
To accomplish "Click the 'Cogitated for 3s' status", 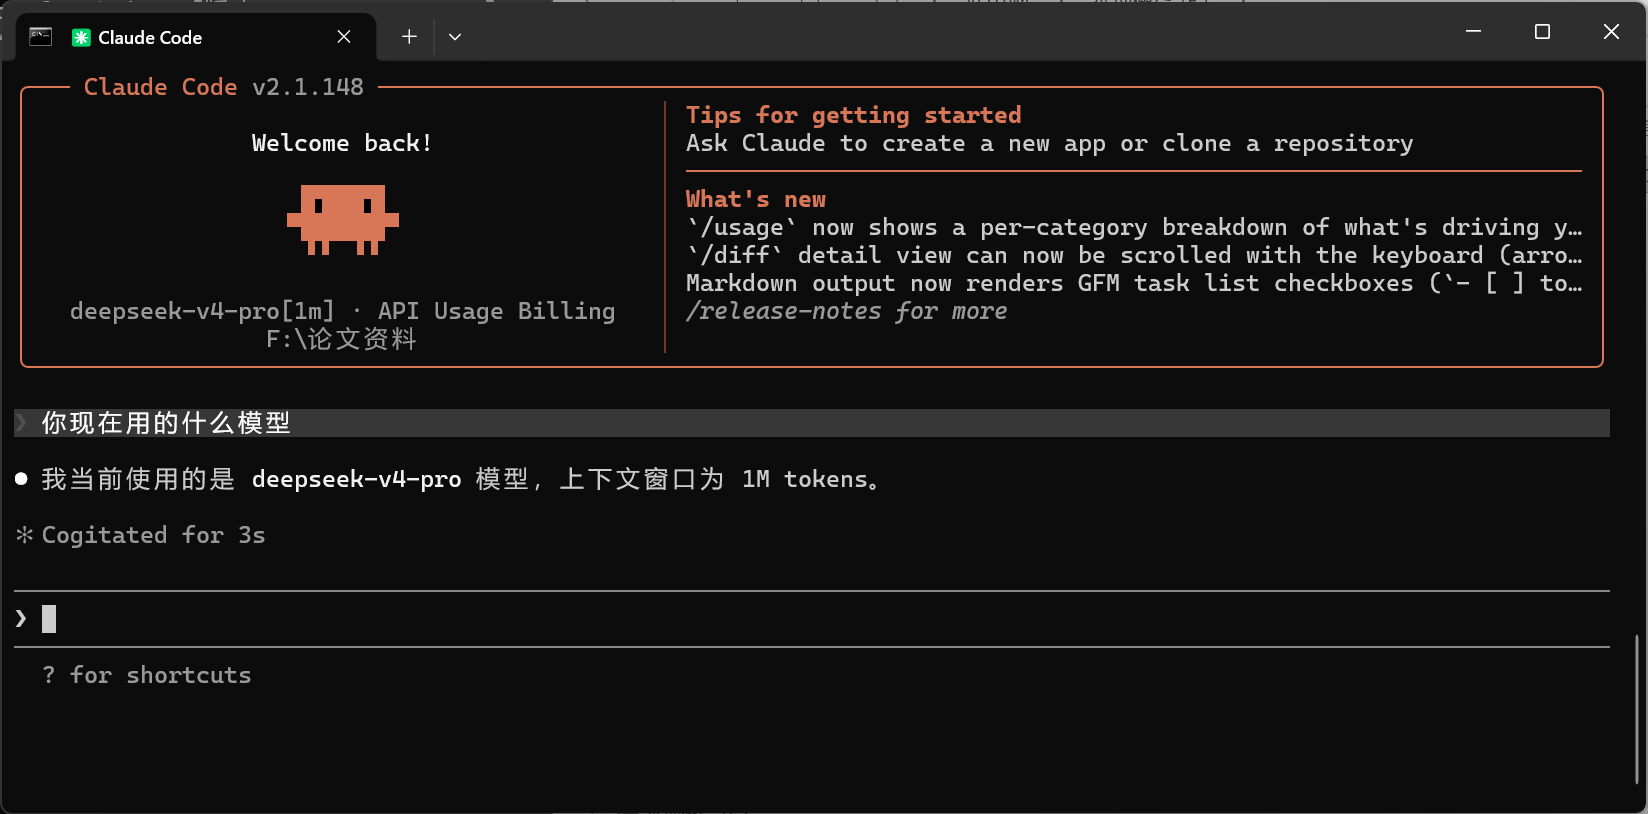I will (x=154, y=535).
